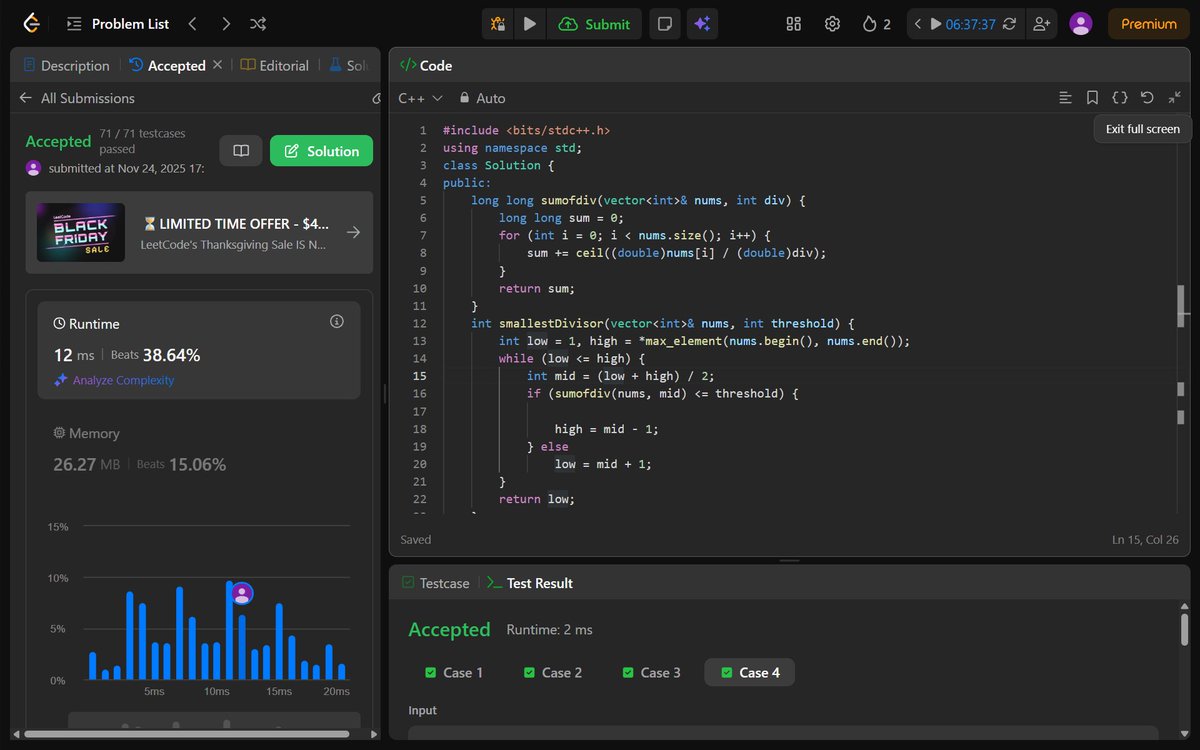The width and height of the screenshot is (1200, 750).
Task: Start the timer play button
Action: (936, 24)
